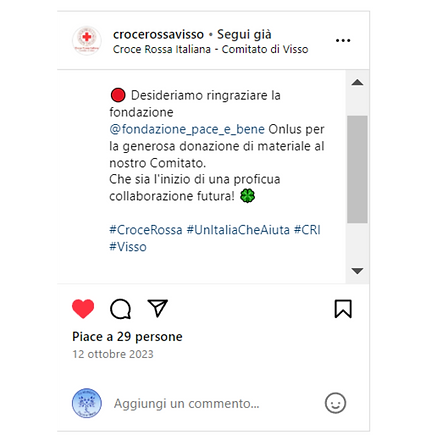
Task: Click own profile avatar near comment box
Action: pyautogui.click(x=87, y=403)
